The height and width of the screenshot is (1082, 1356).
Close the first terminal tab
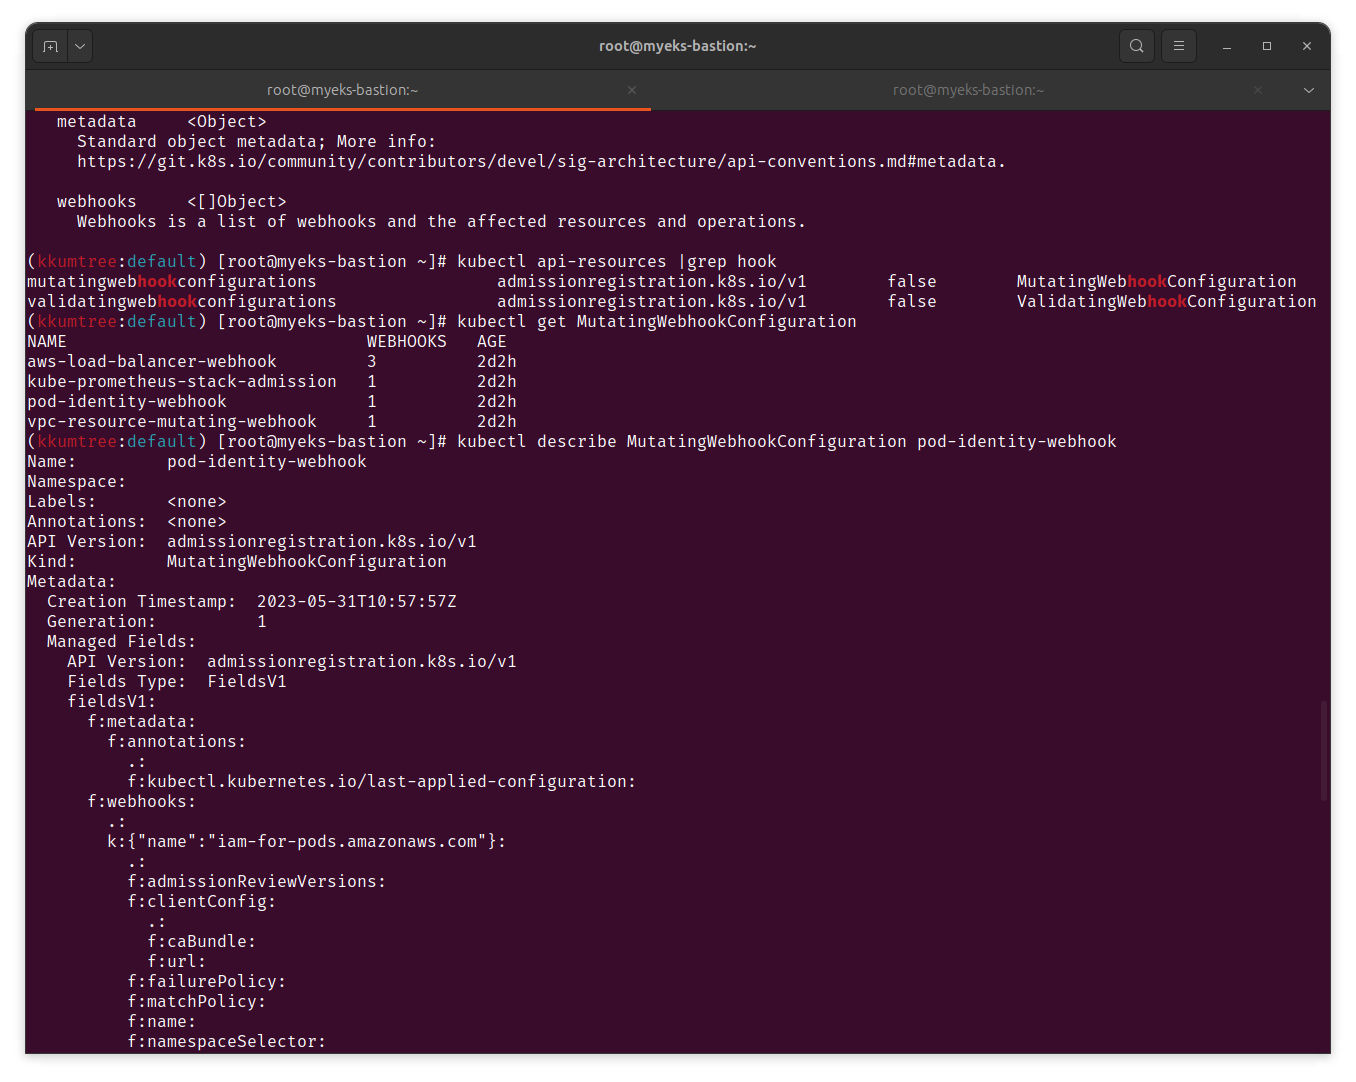pos(632,90)
